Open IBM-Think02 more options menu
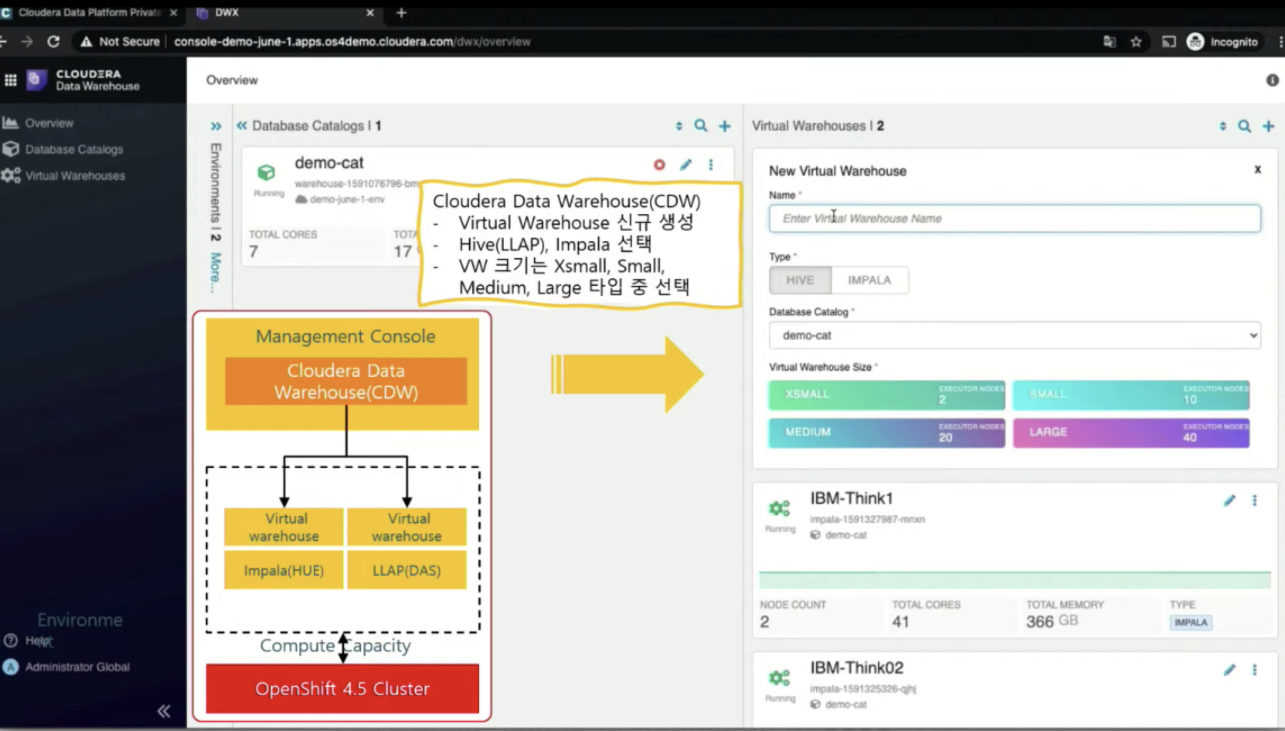Screen dimensions: 1285x731 1255,670
